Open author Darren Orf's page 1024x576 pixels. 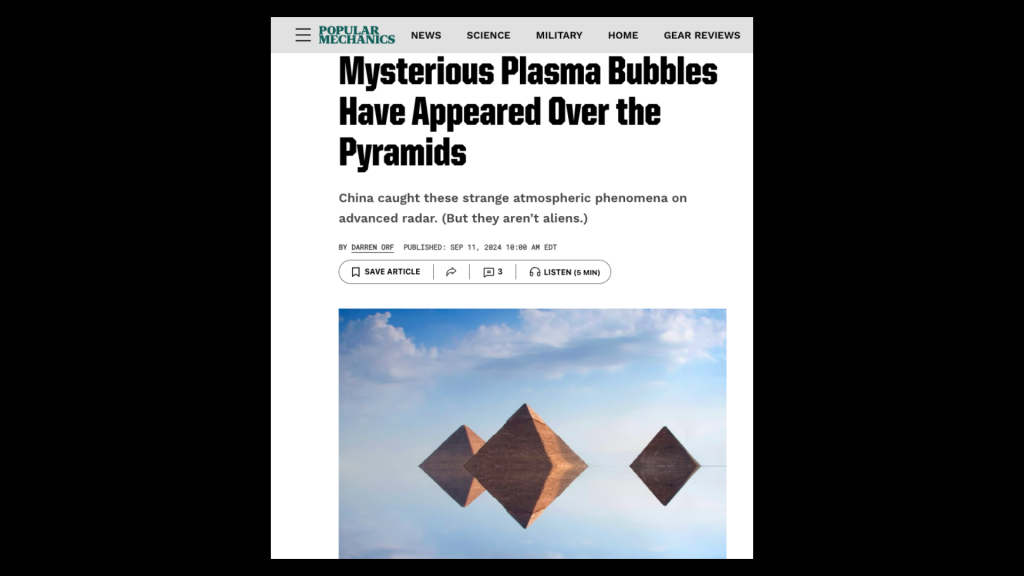pos(372,248)
